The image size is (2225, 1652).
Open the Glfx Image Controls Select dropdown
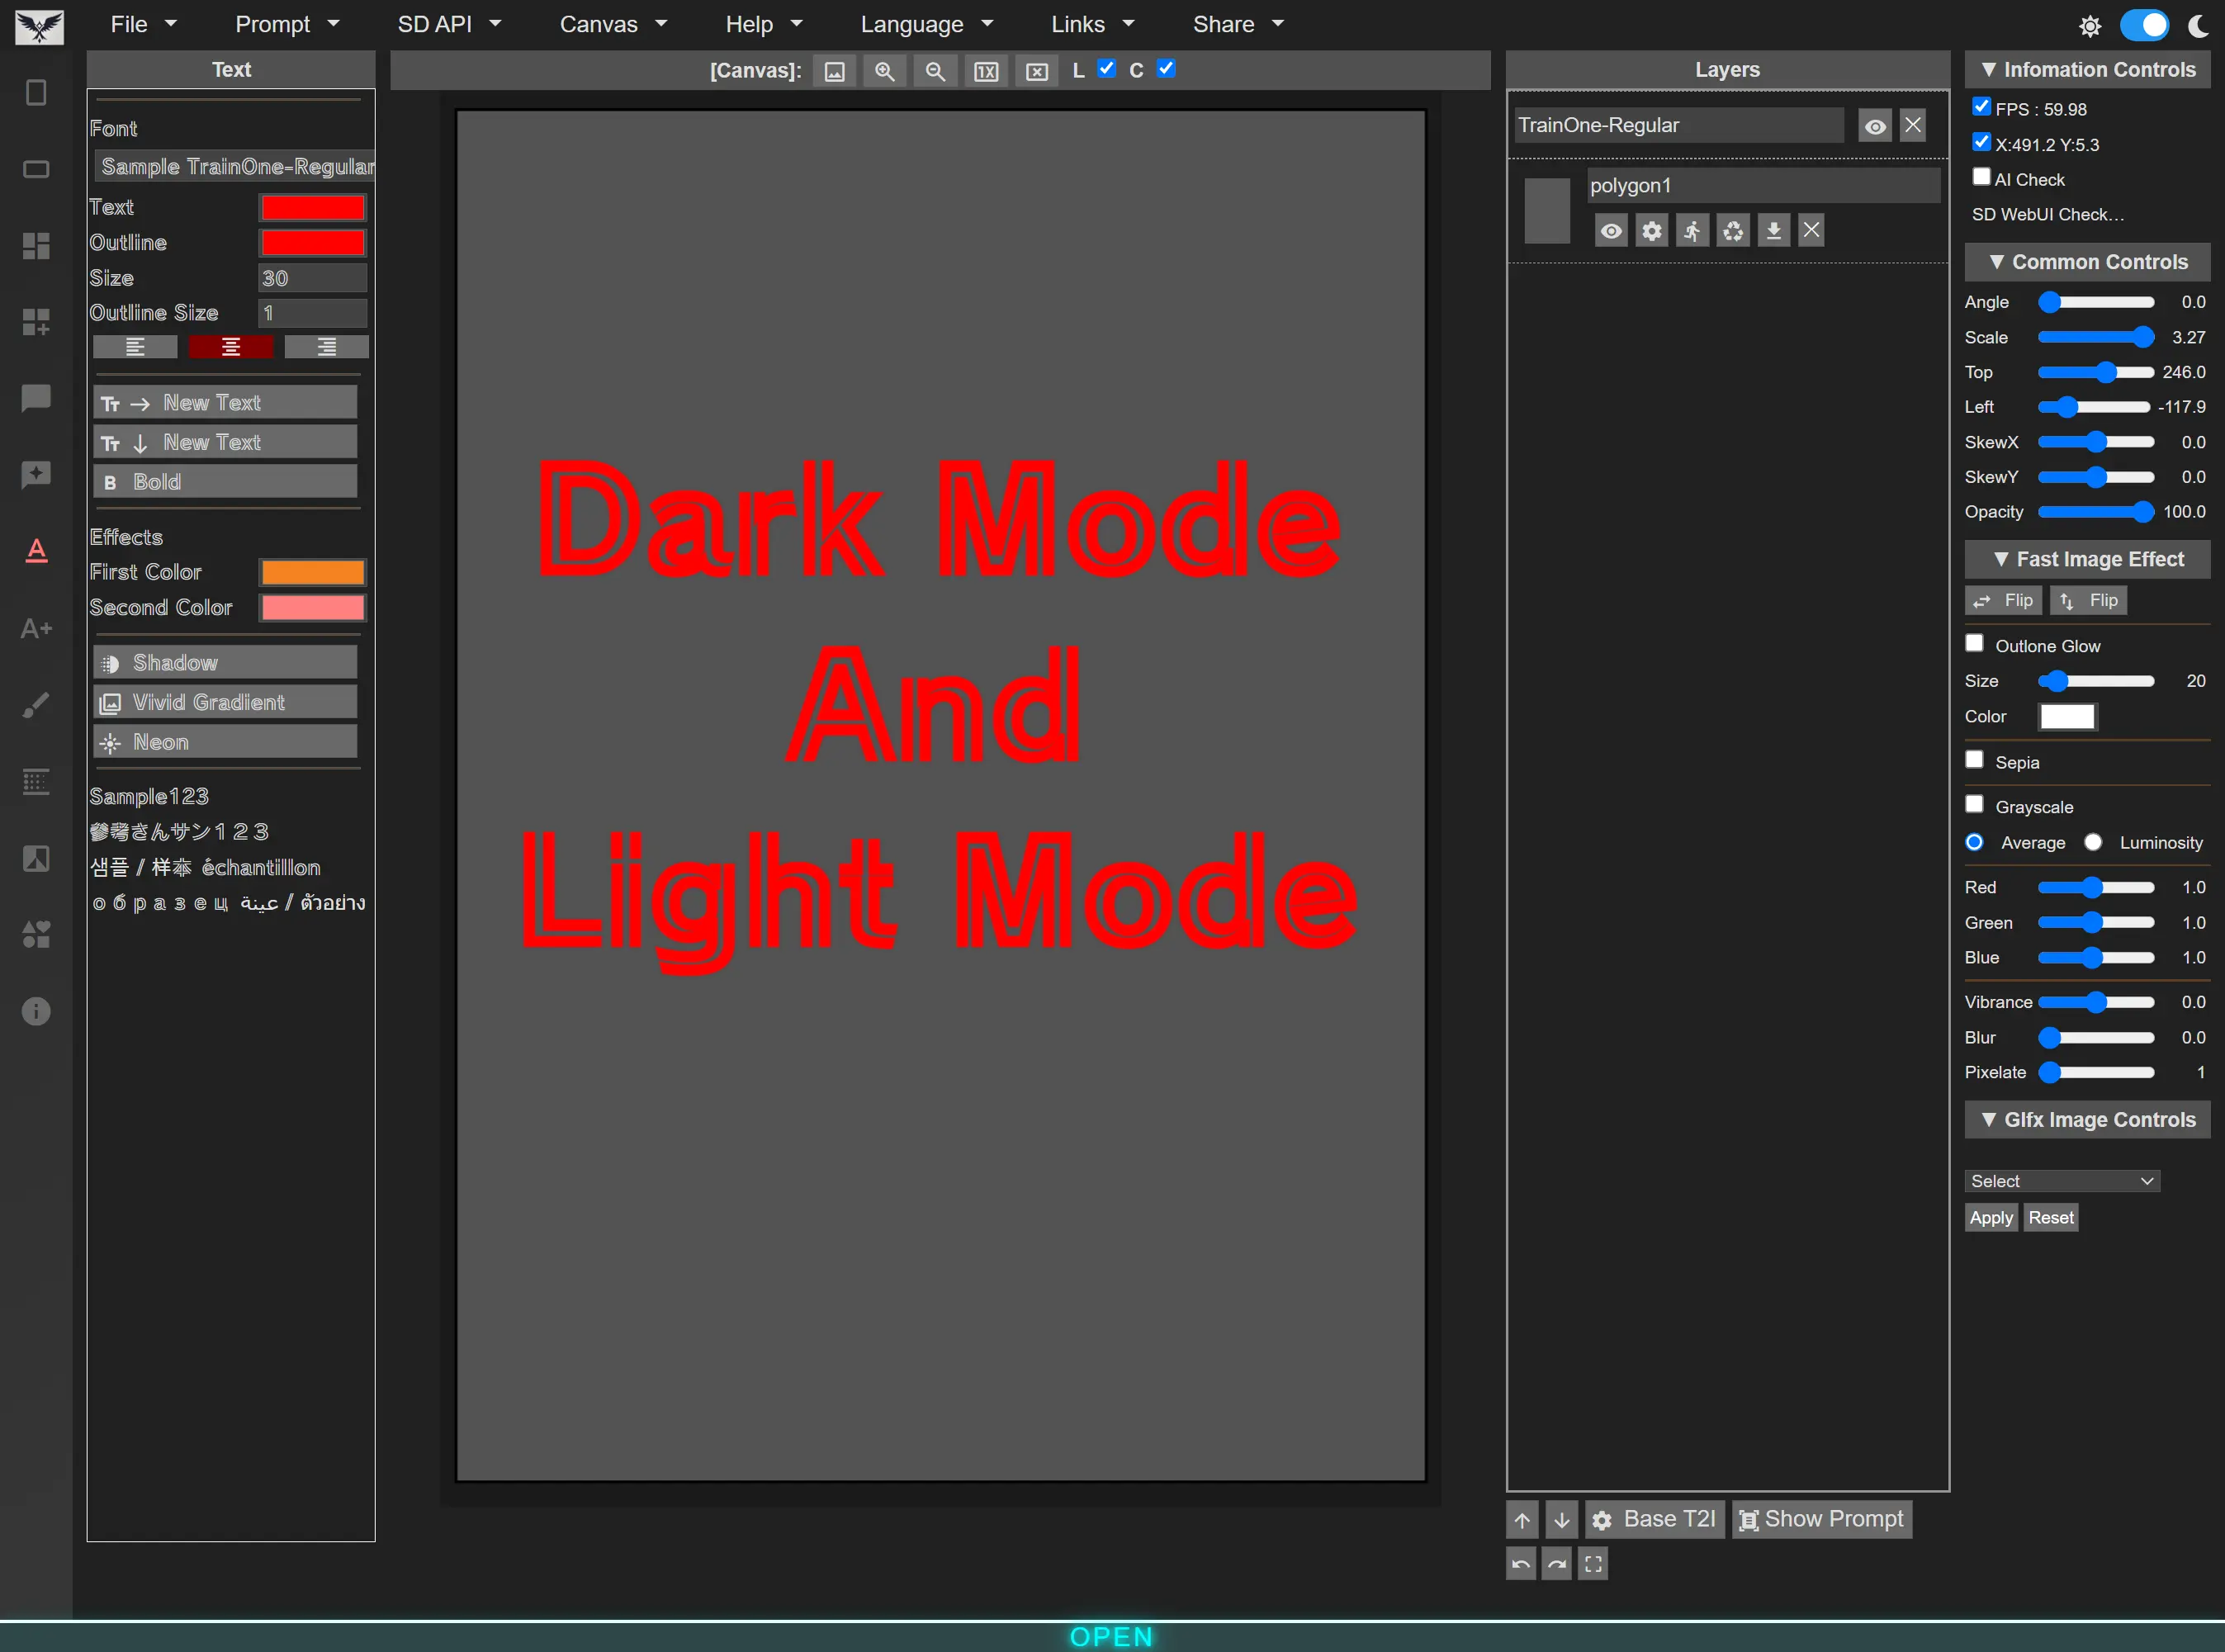[x=2061, y=1181]
